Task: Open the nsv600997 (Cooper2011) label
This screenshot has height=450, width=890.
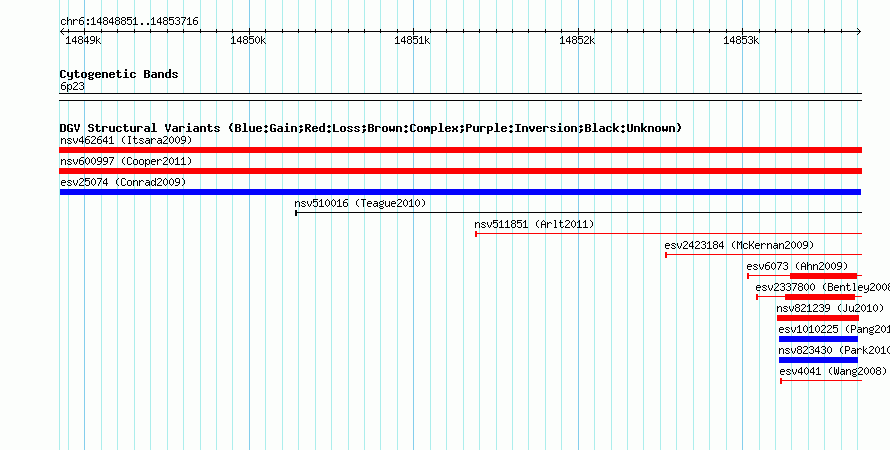Action: pyautogui.click(x=126, y=162)
